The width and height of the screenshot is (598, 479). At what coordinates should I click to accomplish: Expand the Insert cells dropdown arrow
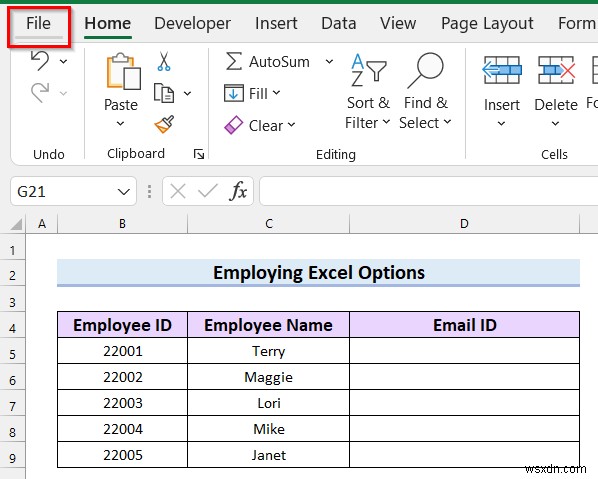tap(502, 124)
